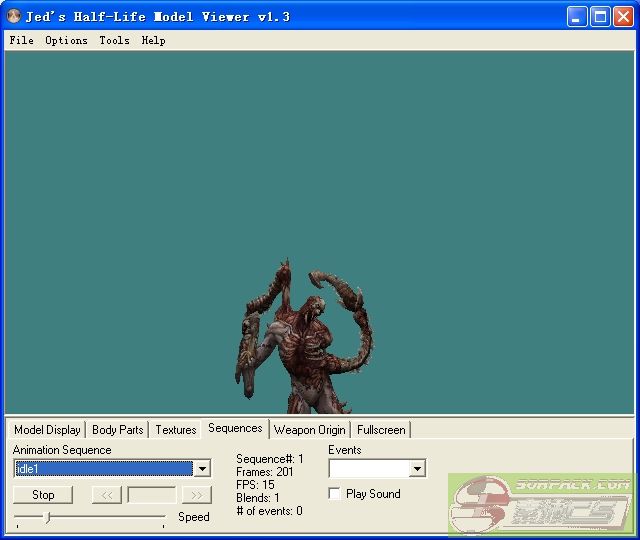
Task: Go to the Textures tab
Action: (x=176, y=430)
